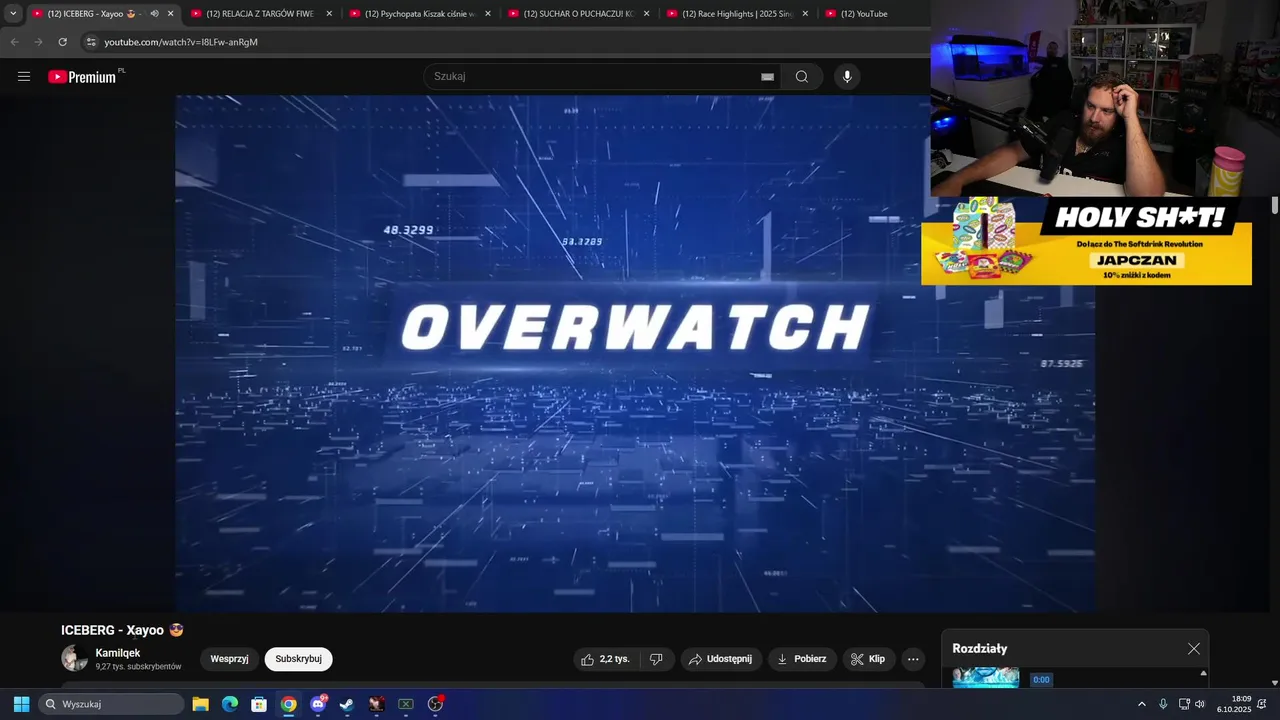This screenshot has height=720, width=1280.
Task: Close the SUCHAR O PUCHACZU tab
Action: (646, 14)
